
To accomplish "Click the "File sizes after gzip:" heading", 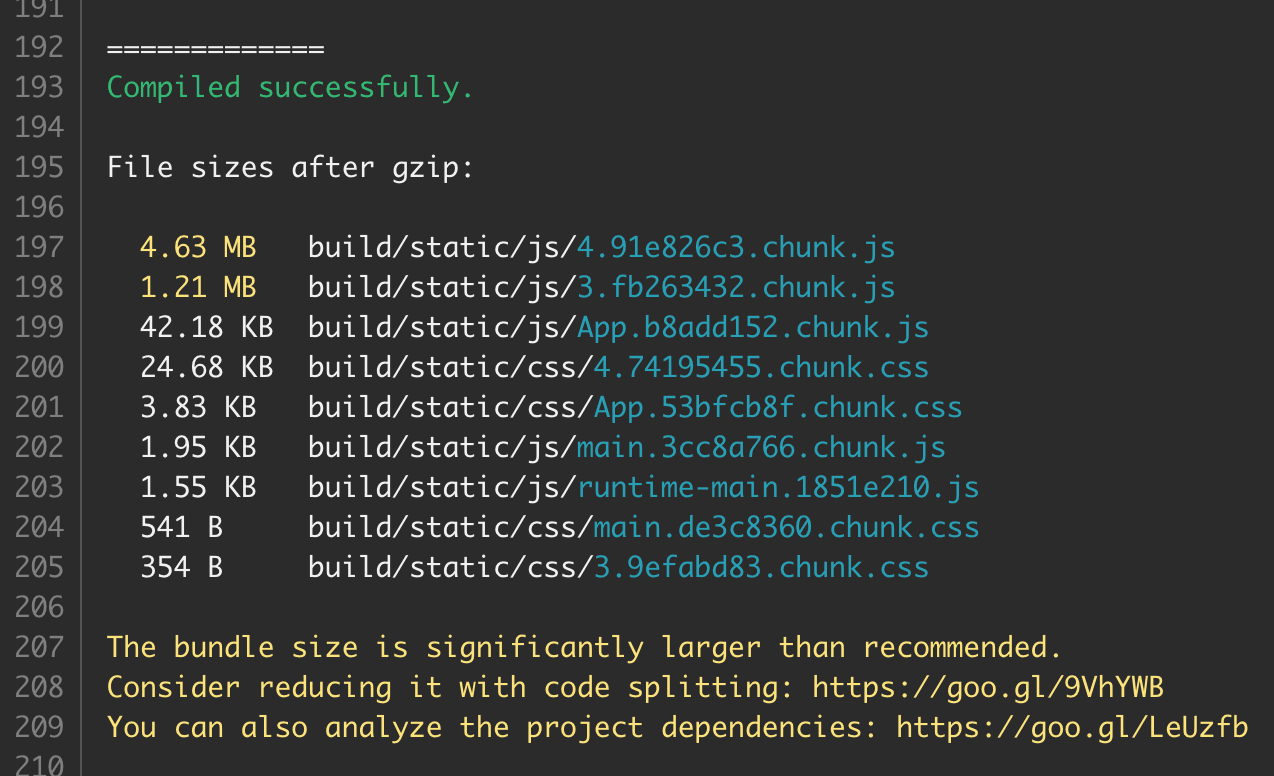I will 290,167.
